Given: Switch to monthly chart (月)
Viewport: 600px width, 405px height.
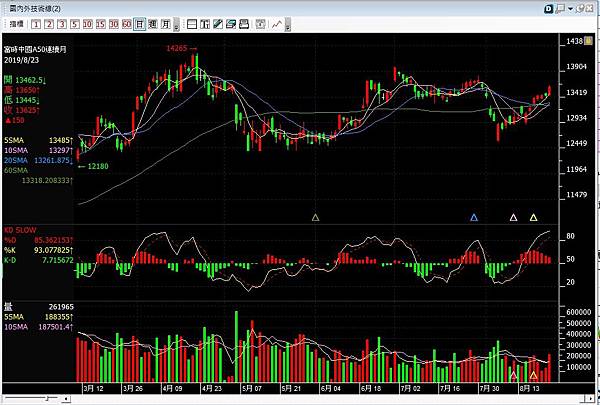Looking at the screenshot, I should [165, 24].
